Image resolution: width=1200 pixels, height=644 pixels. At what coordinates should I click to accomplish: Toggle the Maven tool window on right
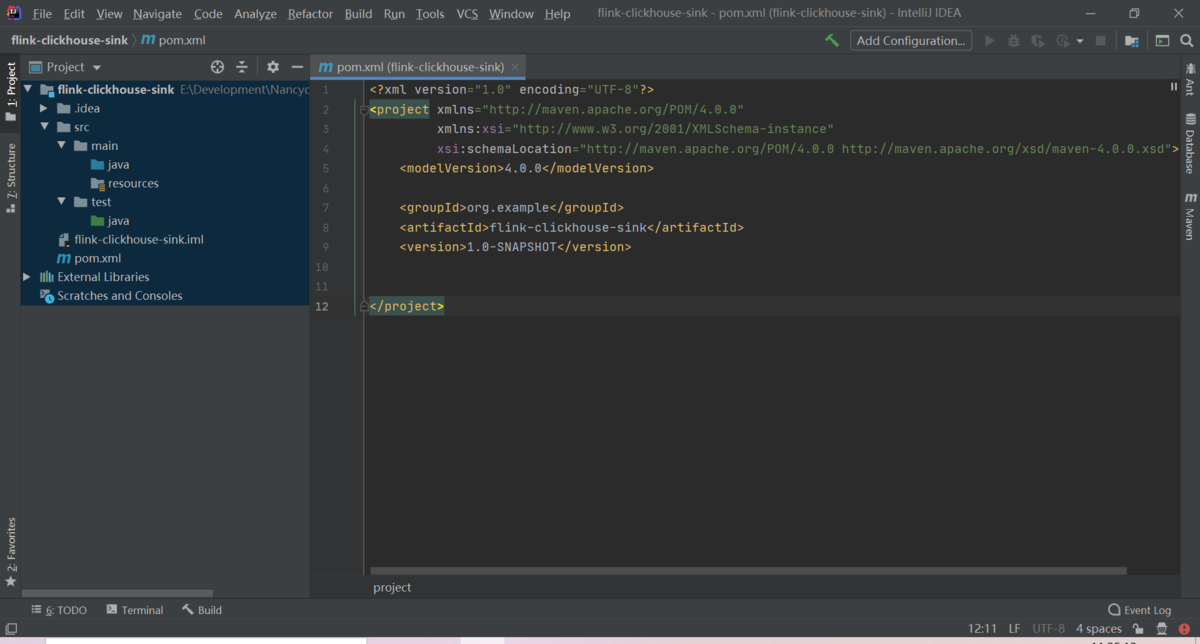click(x=1190, y=217)
